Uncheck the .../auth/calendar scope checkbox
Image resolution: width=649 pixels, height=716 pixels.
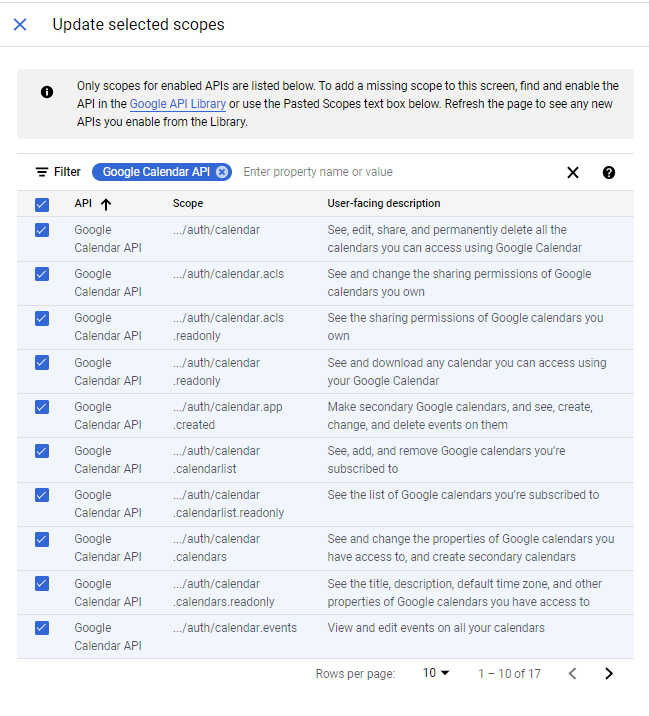(42, 230)
